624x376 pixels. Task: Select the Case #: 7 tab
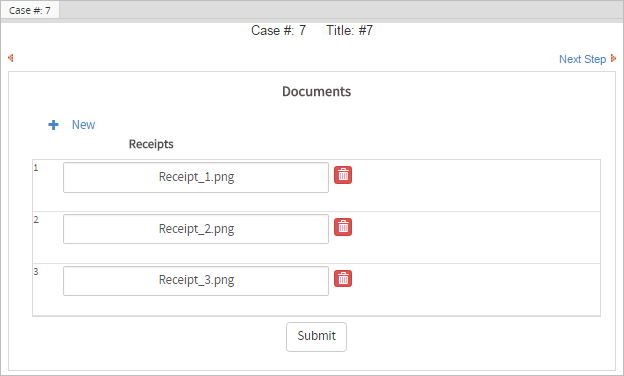coord(30,10)
